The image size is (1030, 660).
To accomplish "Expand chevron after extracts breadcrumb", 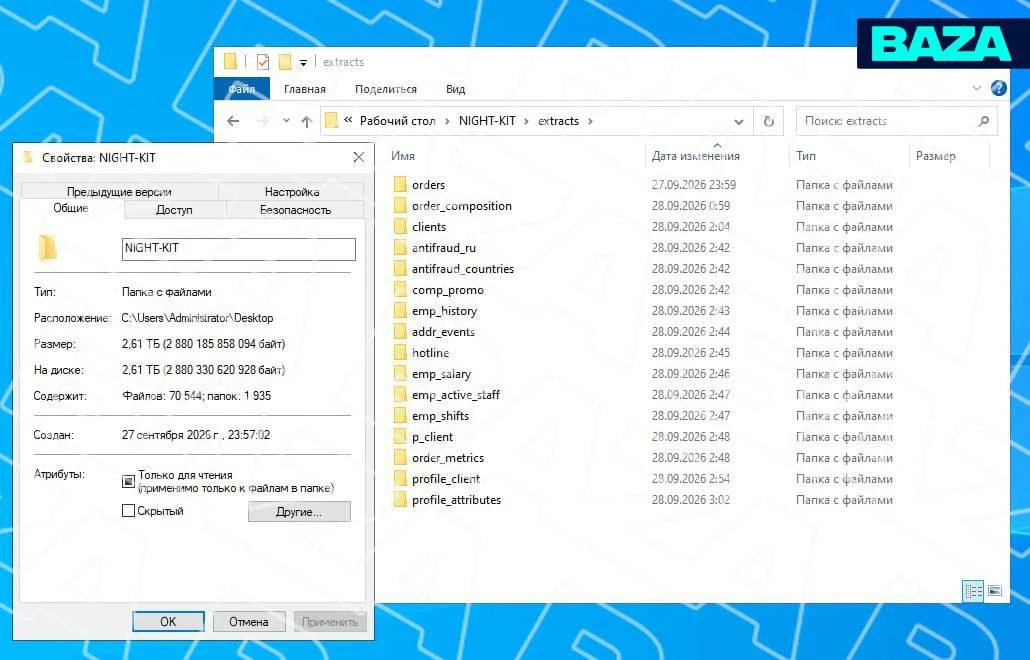I will [x=590, y=121].
